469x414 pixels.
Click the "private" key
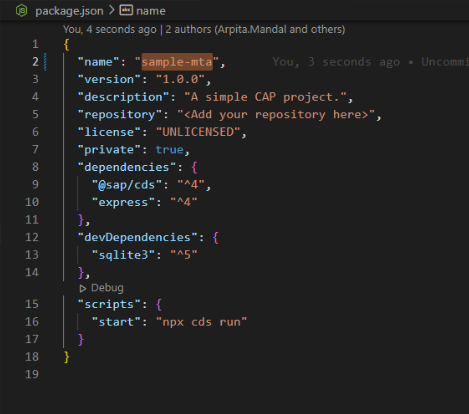(x=109, y=150)
